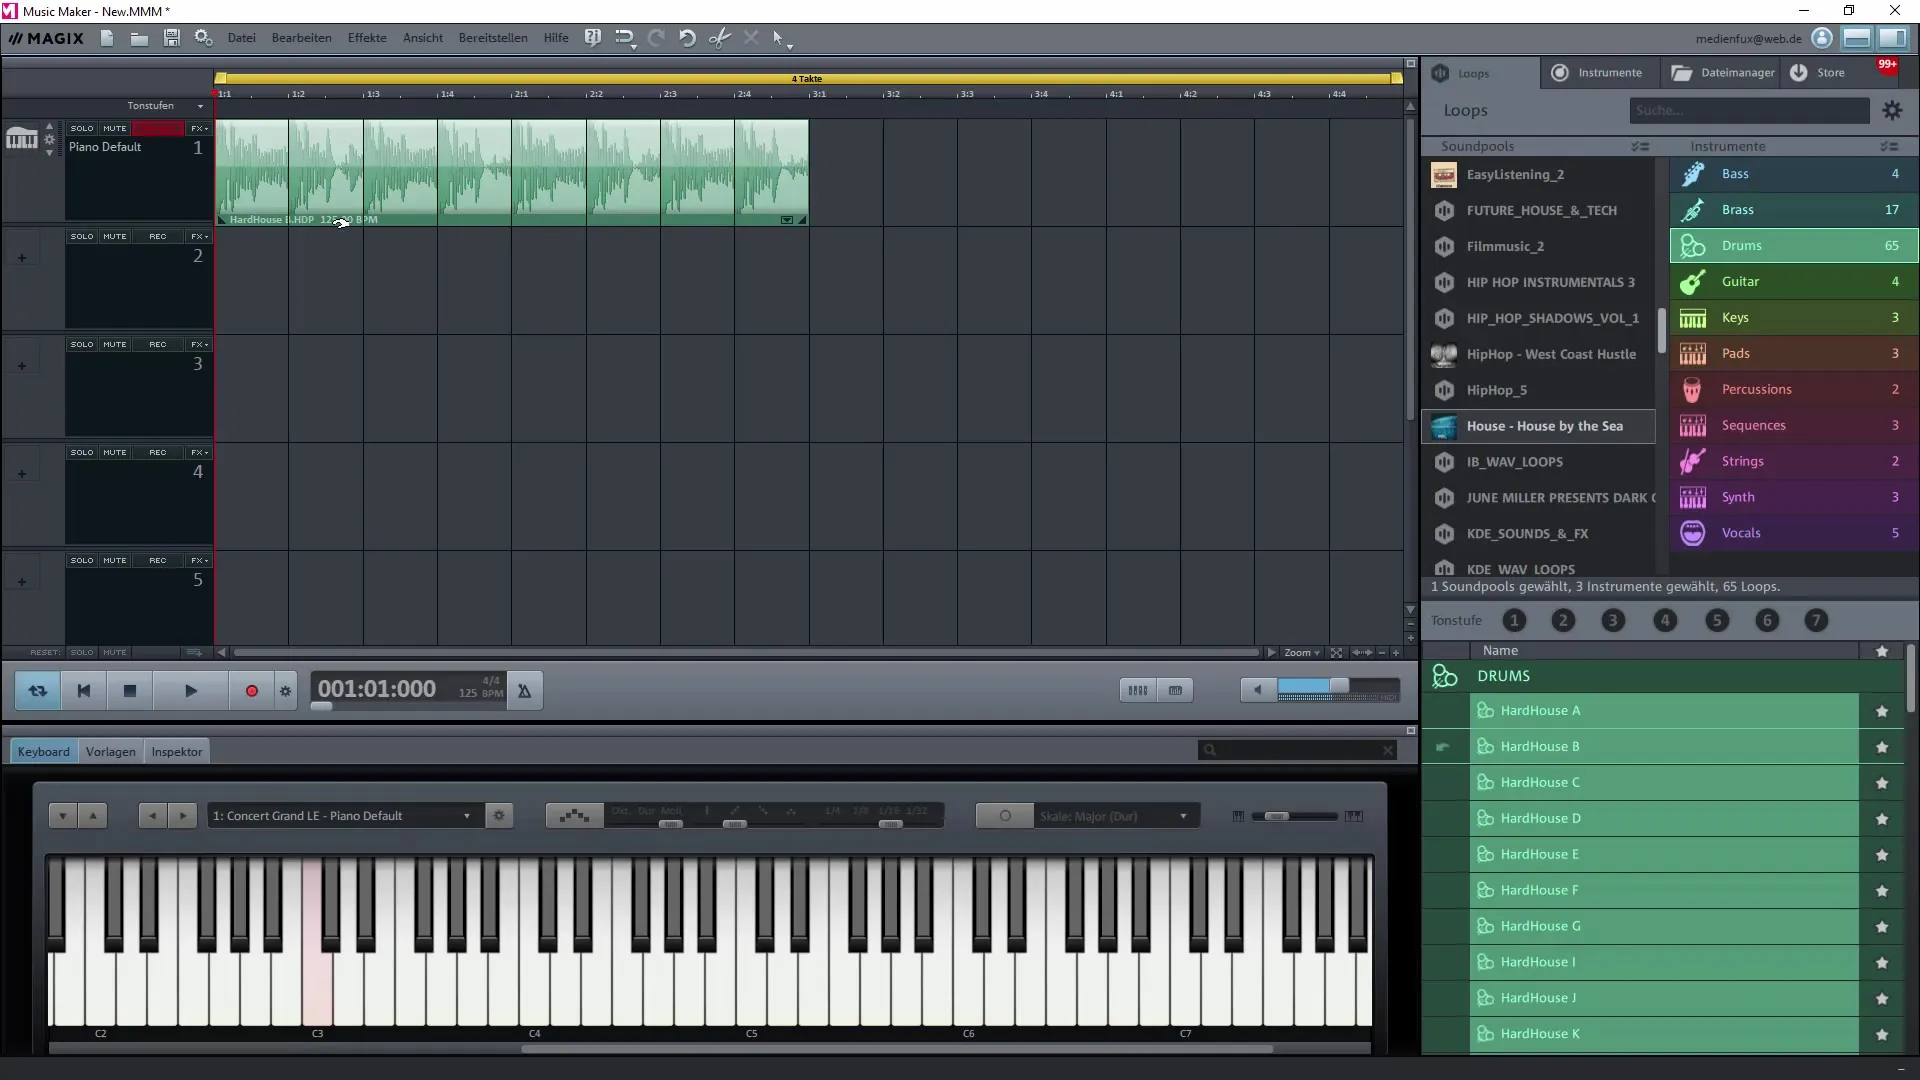Select Tonstufe 7 button

1817,620
